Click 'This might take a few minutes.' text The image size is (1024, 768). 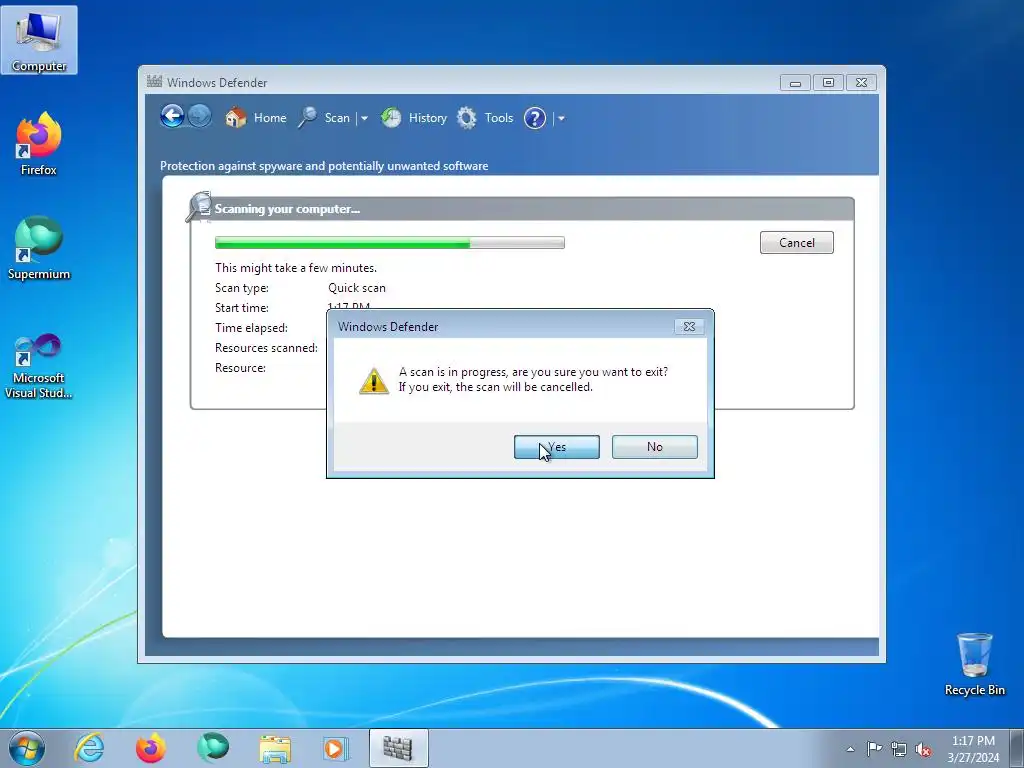296,268
